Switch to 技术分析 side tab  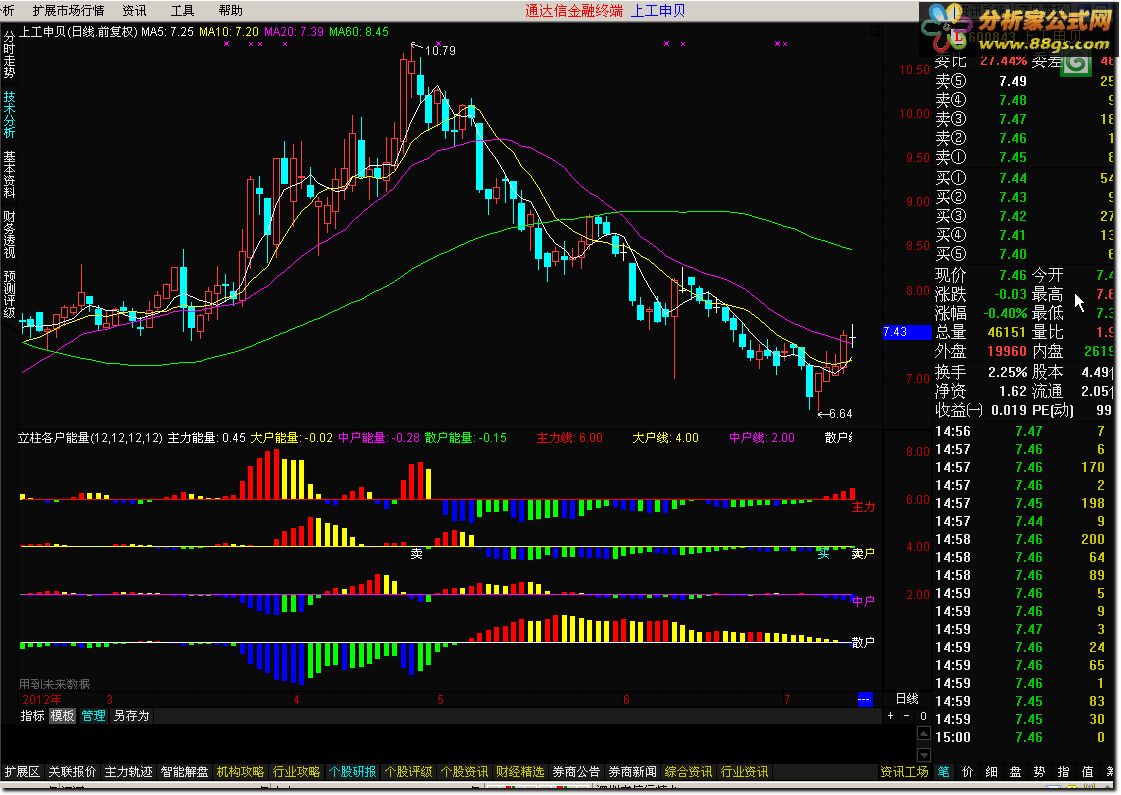pos(9,114)
